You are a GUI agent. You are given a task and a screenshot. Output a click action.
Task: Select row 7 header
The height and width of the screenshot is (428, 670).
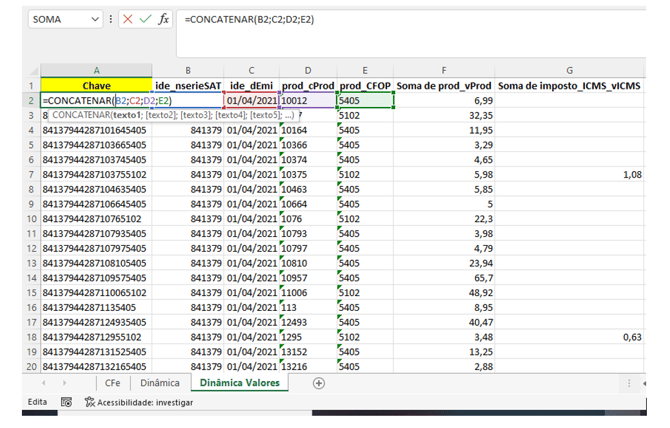click(x=29, y=175)
